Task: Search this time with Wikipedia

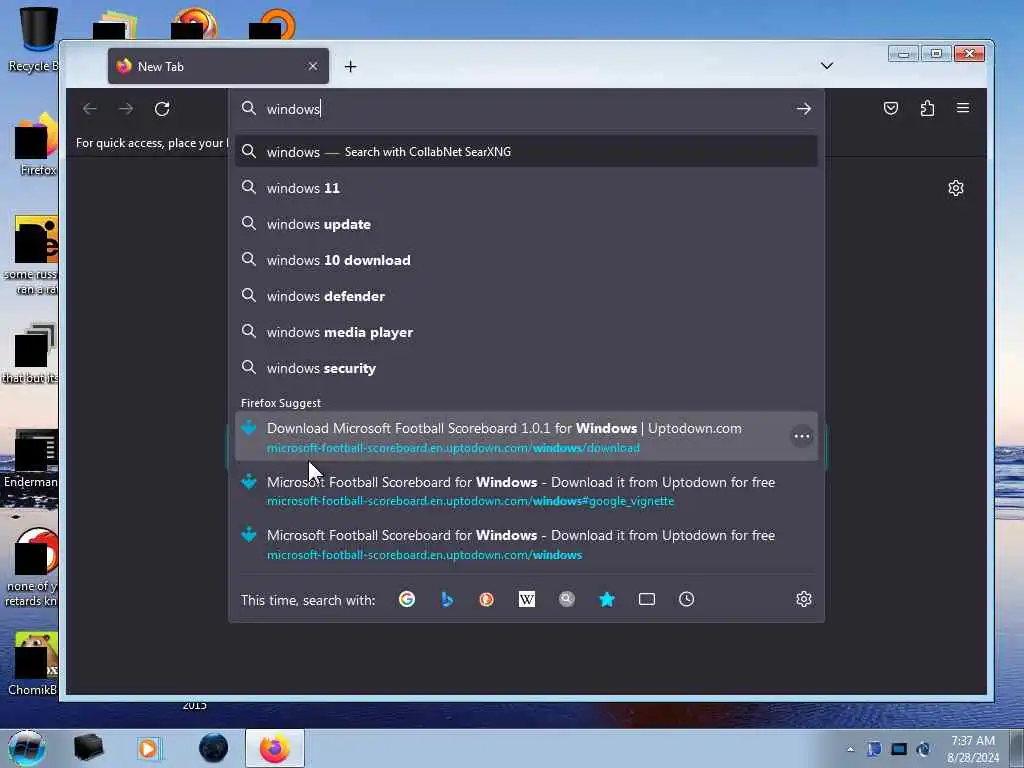Action: (526, 599)
